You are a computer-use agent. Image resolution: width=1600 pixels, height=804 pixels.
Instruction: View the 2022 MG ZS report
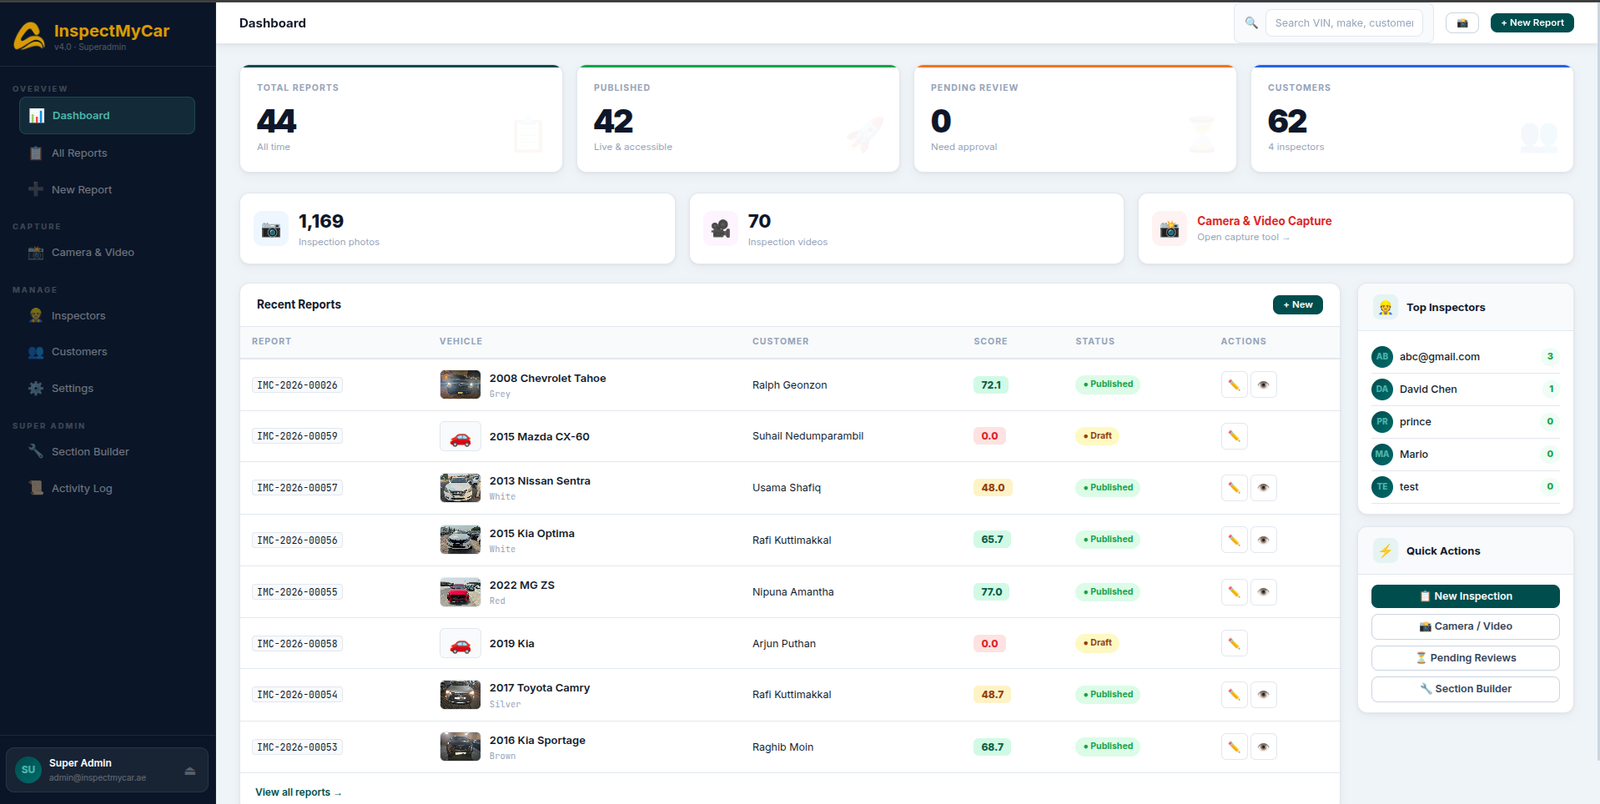point(1264,592)
